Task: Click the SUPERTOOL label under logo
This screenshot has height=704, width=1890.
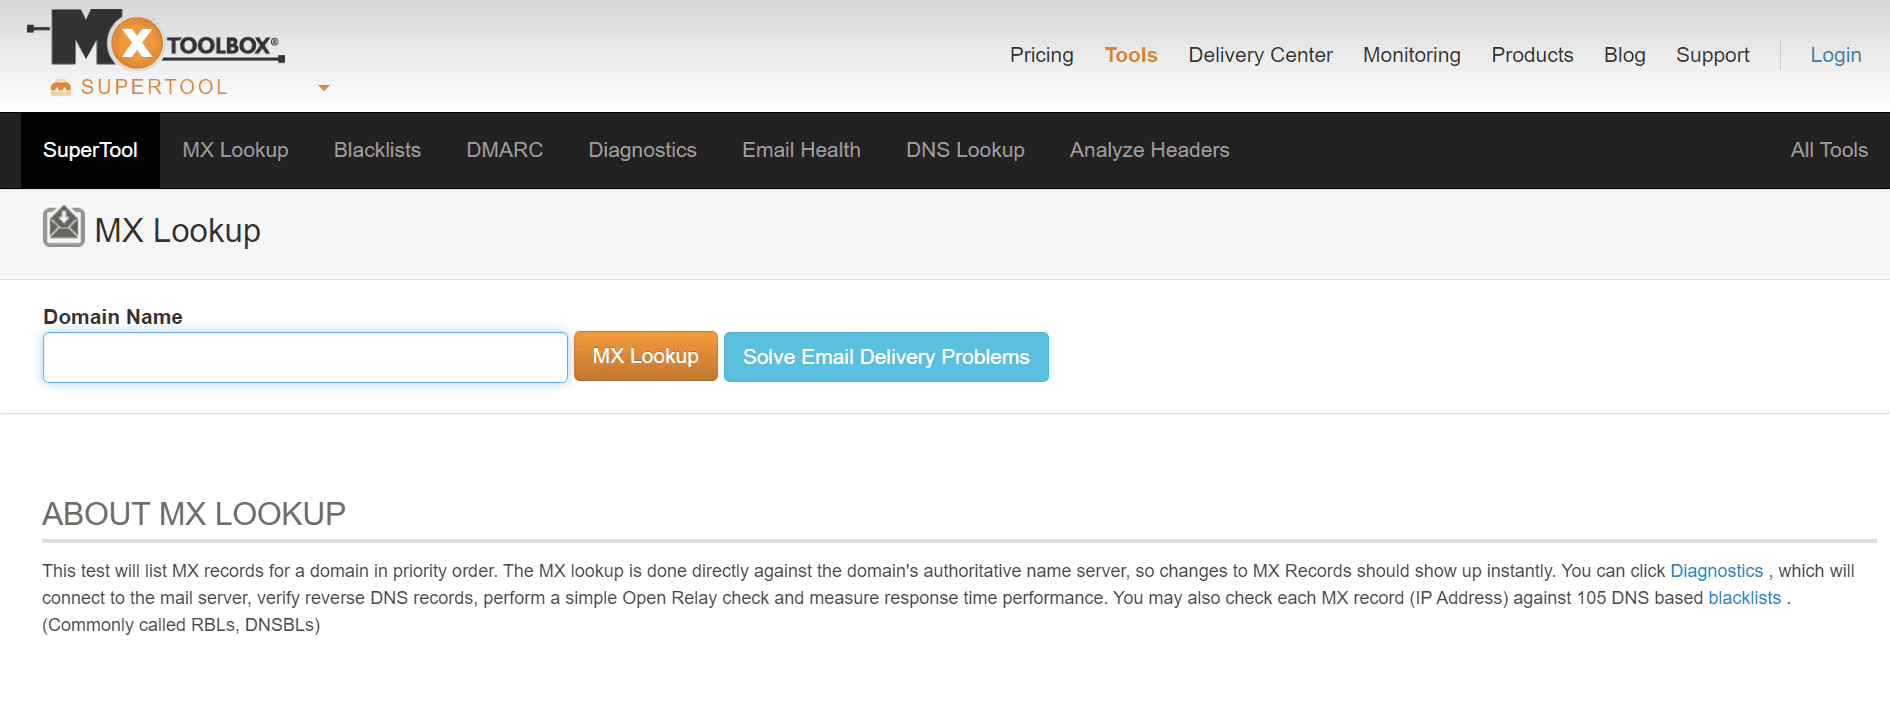Action: [x=154, y=87]
